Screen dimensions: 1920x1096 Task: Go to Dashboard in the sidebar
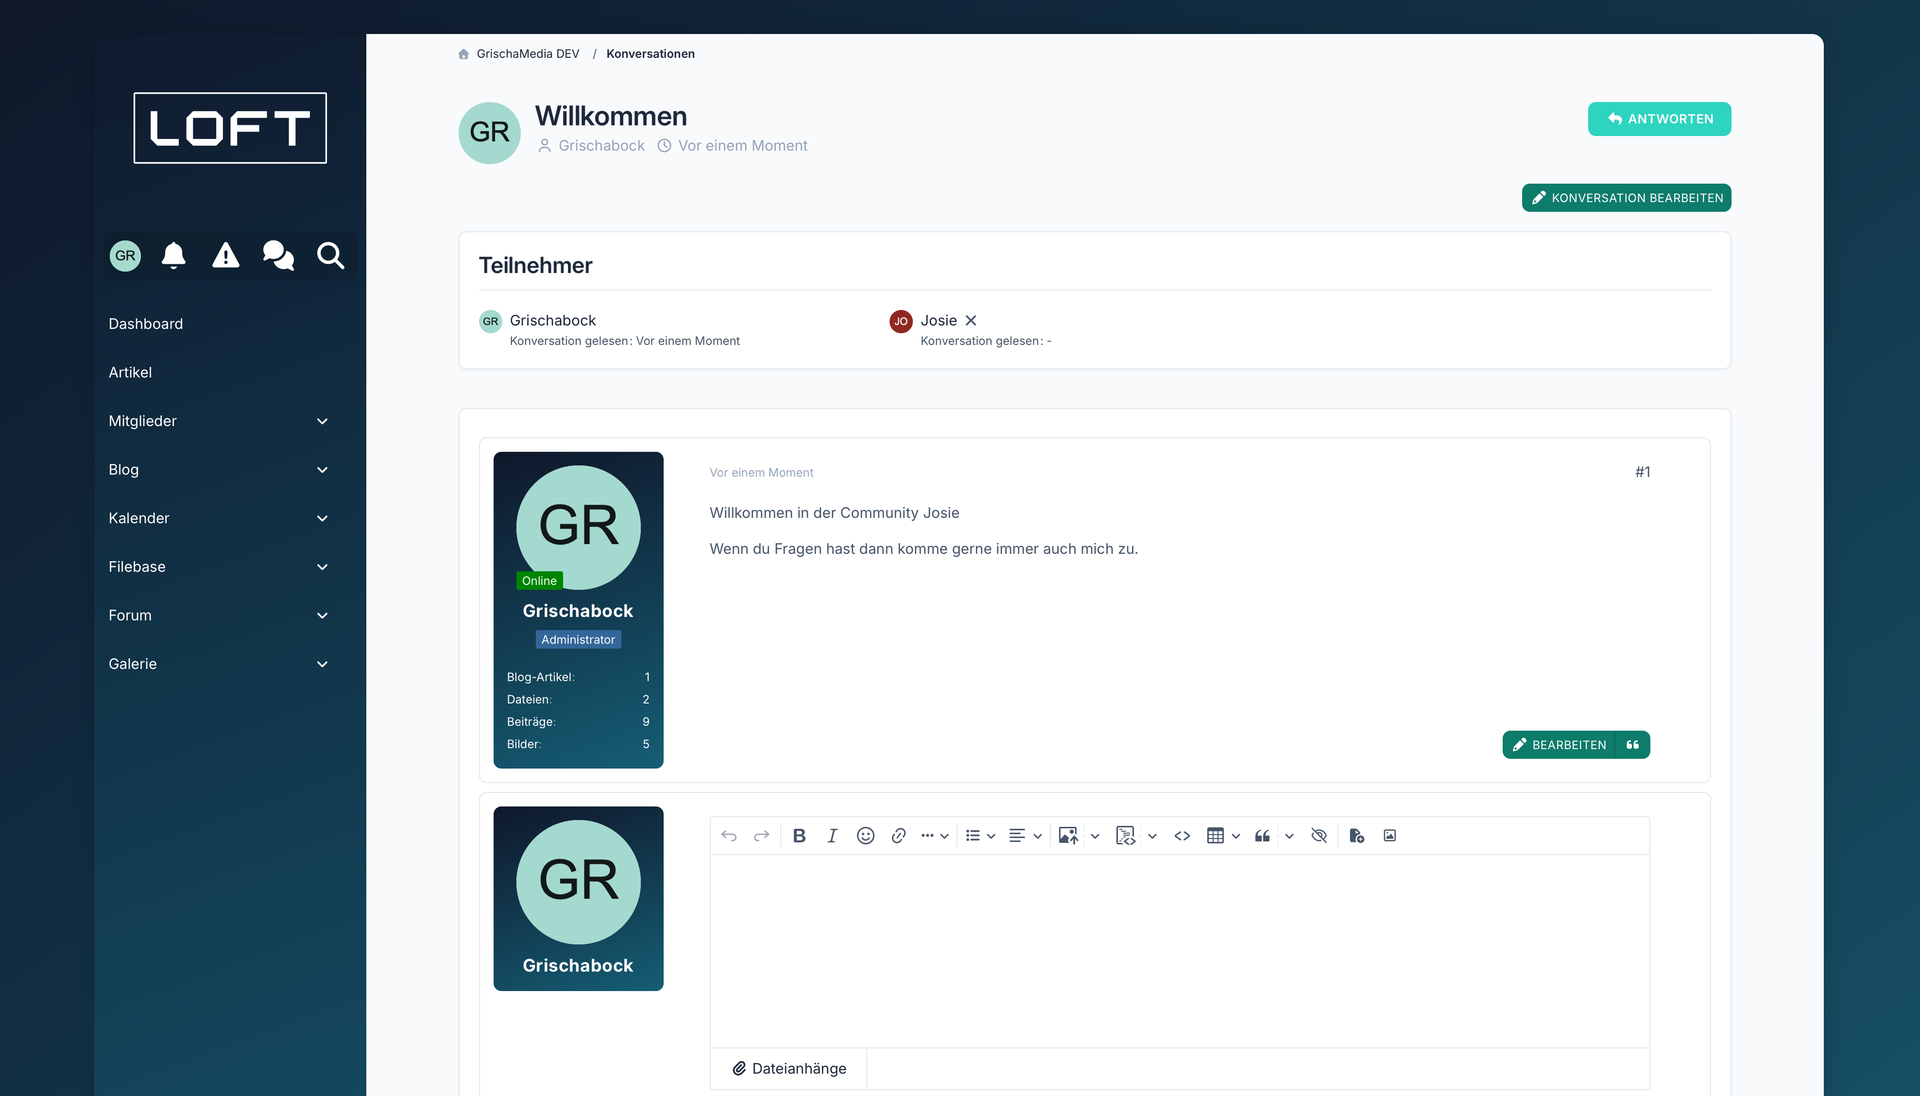coord(146,324)
